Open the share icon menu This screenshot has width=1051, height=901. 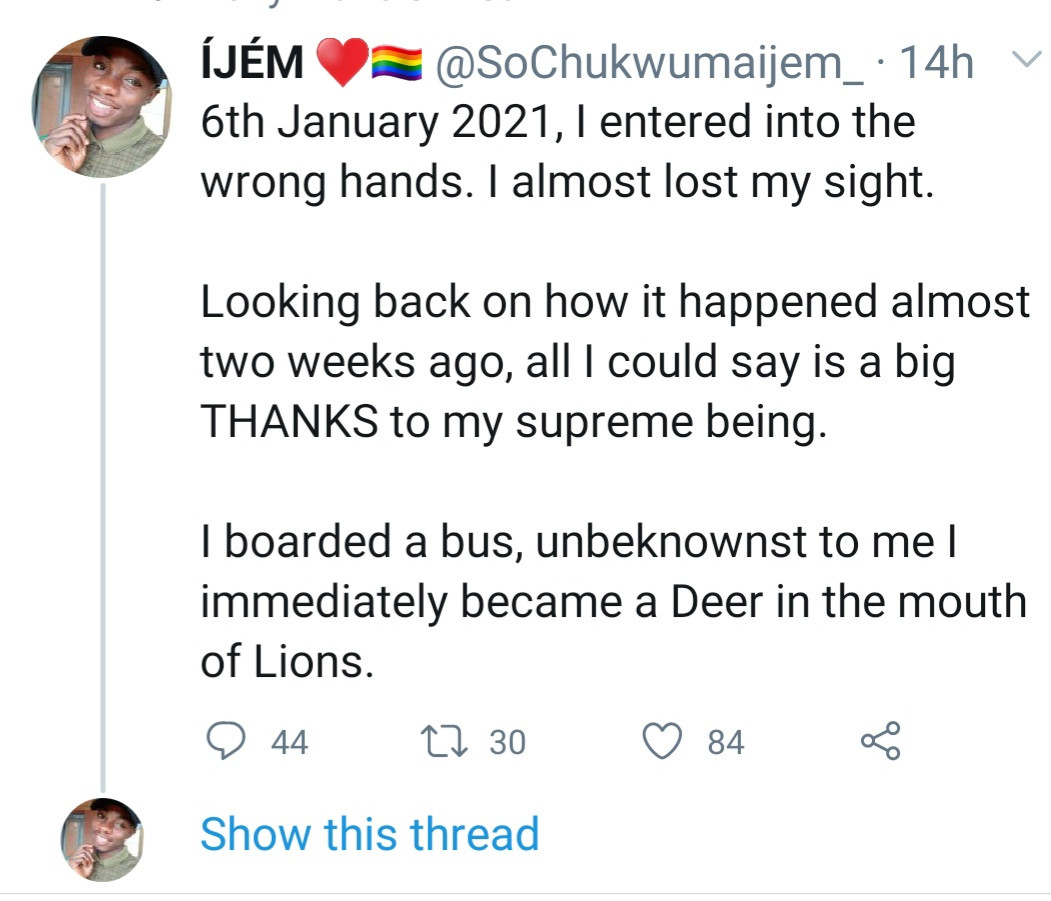point(881,742)
